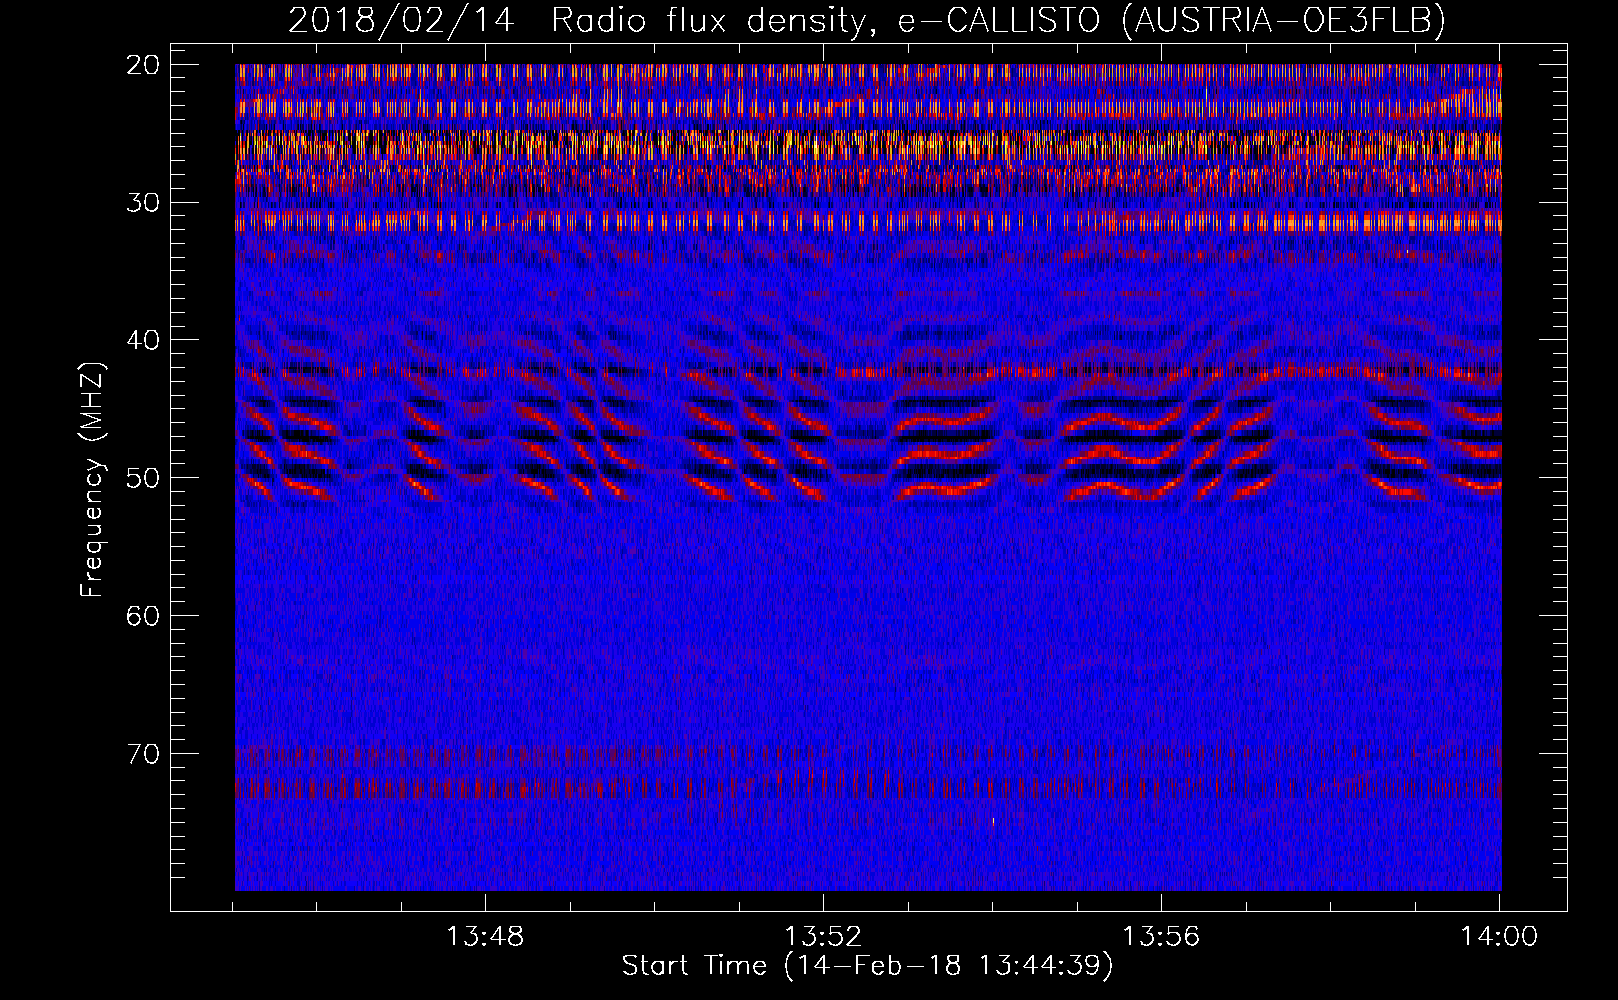Click the 40 frequency tick label
Viewport: 1618px width, 1000px height.
point(143,340)
